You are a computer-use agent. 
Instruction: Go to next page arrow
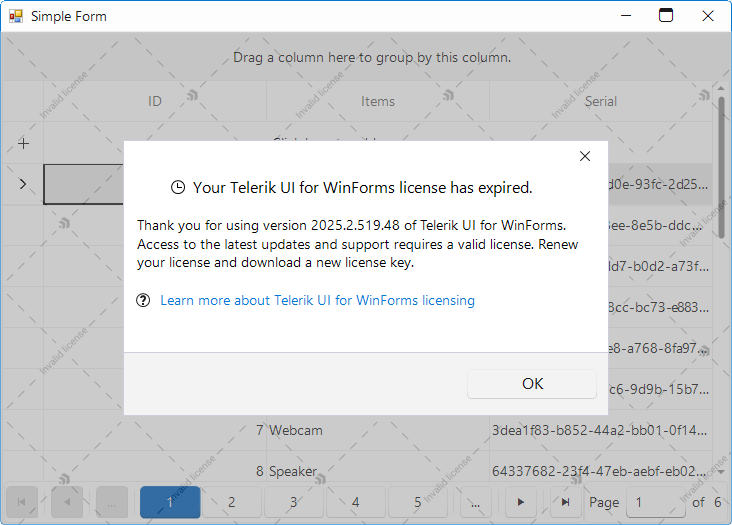[521, 502]
